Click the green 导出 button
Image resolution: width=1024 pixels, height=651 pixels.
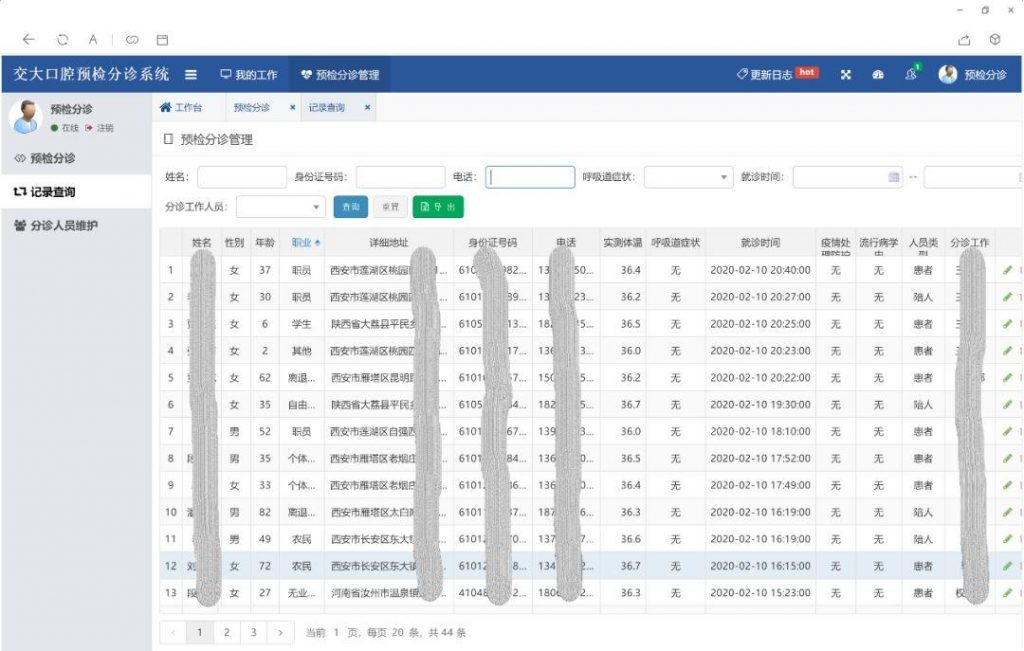pos(438,207)
